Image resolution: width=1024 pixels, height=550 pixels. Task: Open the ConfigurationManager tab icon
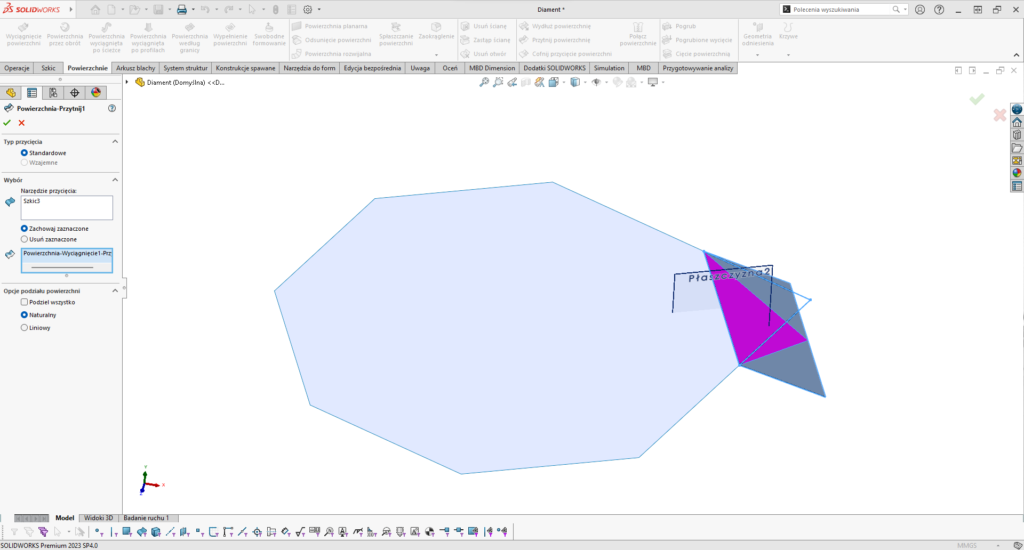coord(53,92)
